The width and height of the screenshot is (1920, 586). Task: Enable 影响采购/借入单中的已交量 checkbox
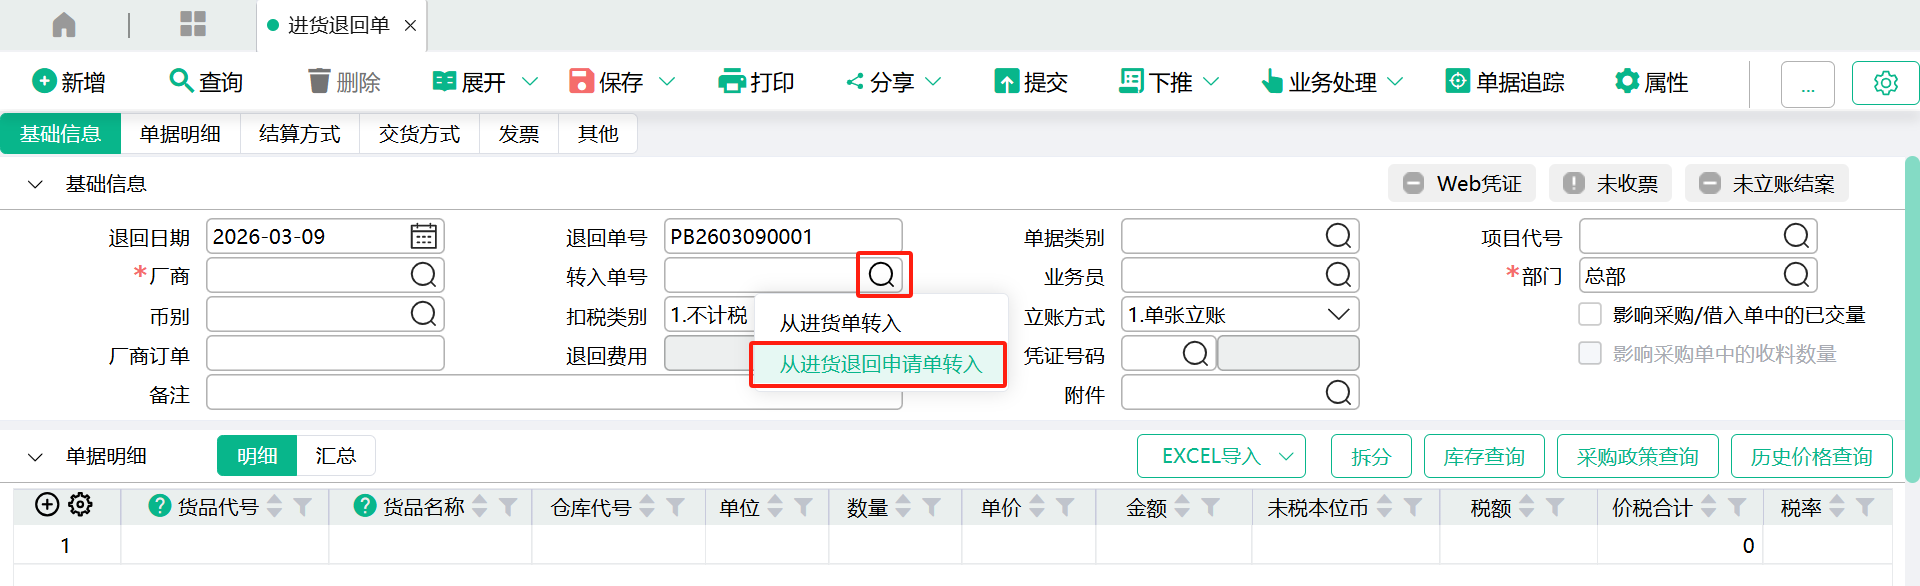click(1590, 314)
